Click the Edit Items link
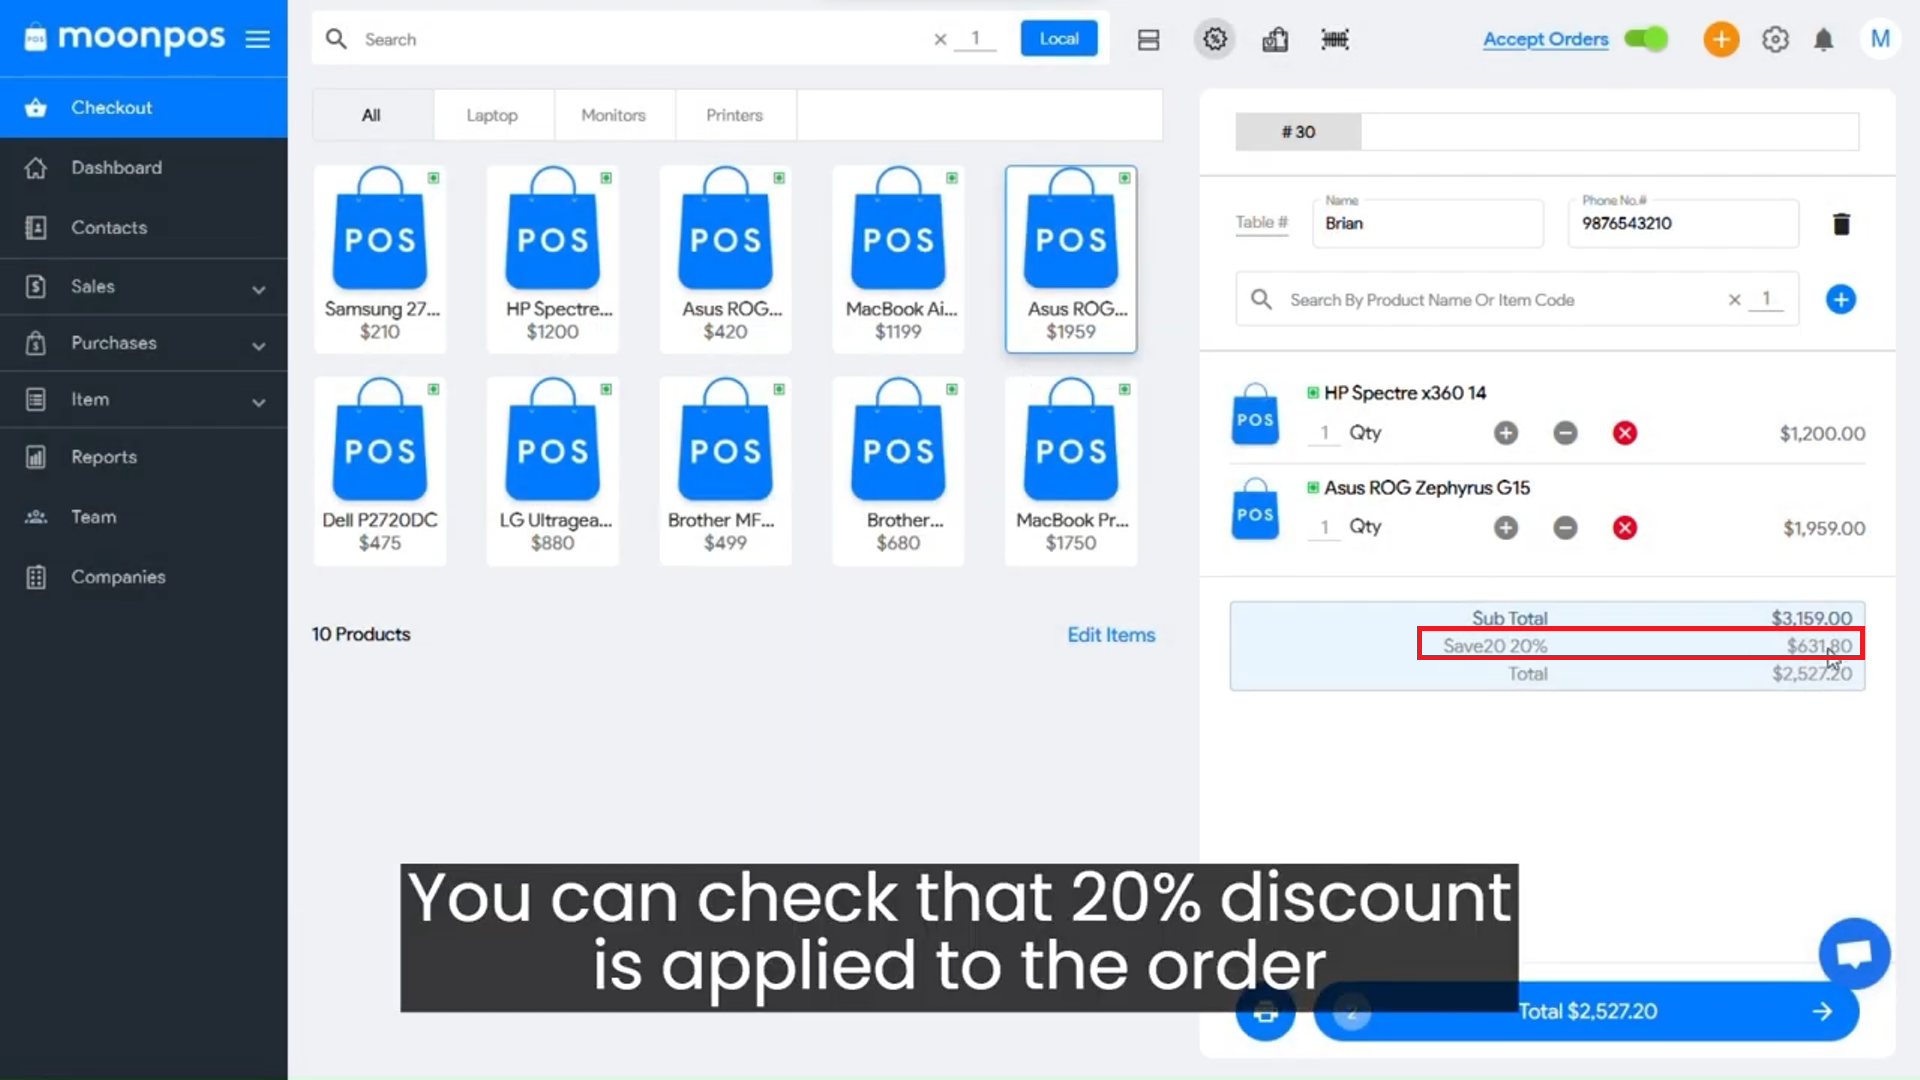The image size is (1920, 1080). click(x=1111, y=635)
